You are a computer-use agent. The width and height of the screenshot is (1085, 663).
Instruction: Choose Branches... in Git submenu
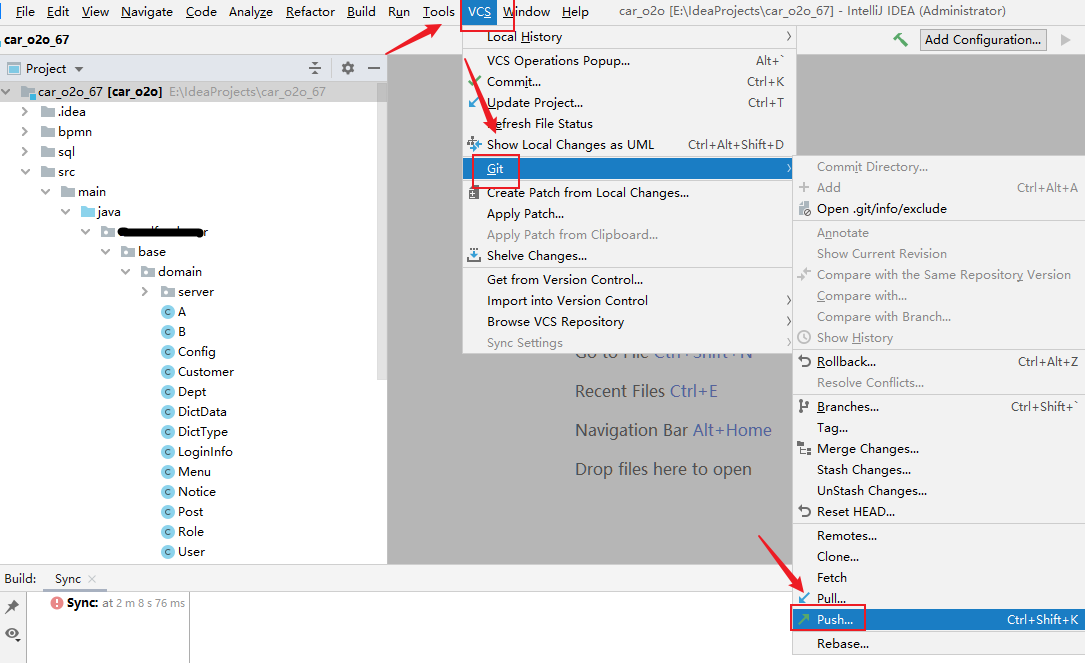[938, 407]
